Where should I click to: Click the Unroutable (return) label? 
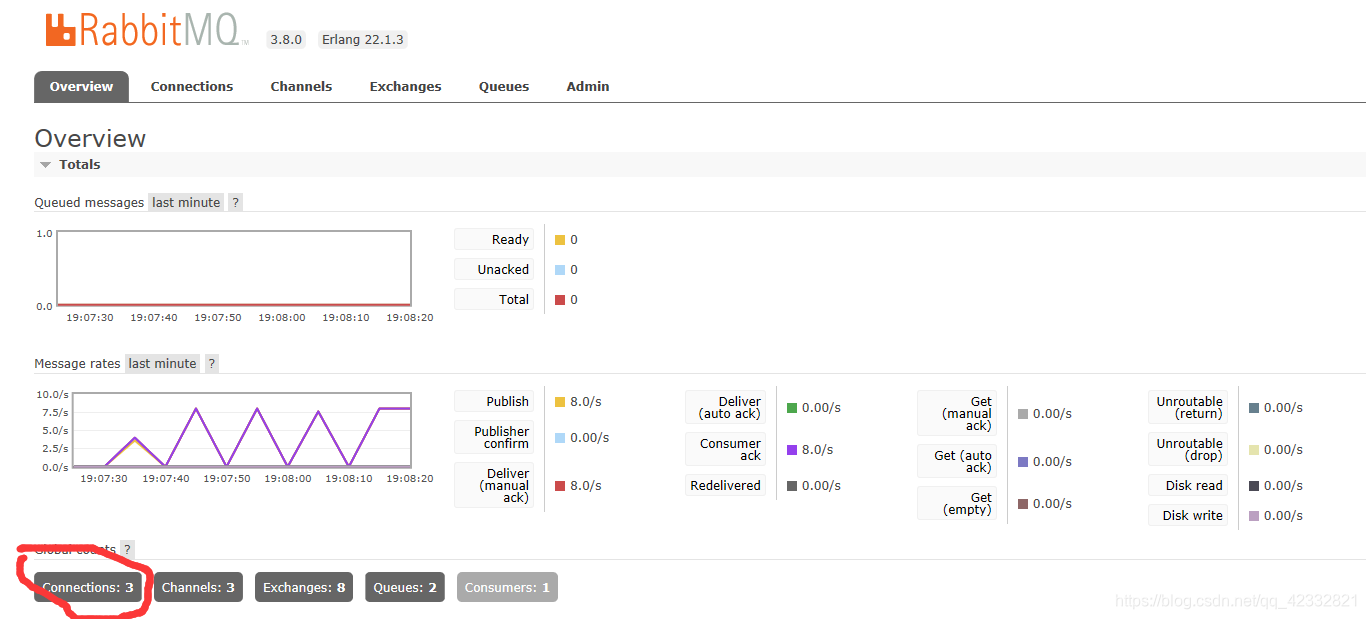tap(1188, 407)
